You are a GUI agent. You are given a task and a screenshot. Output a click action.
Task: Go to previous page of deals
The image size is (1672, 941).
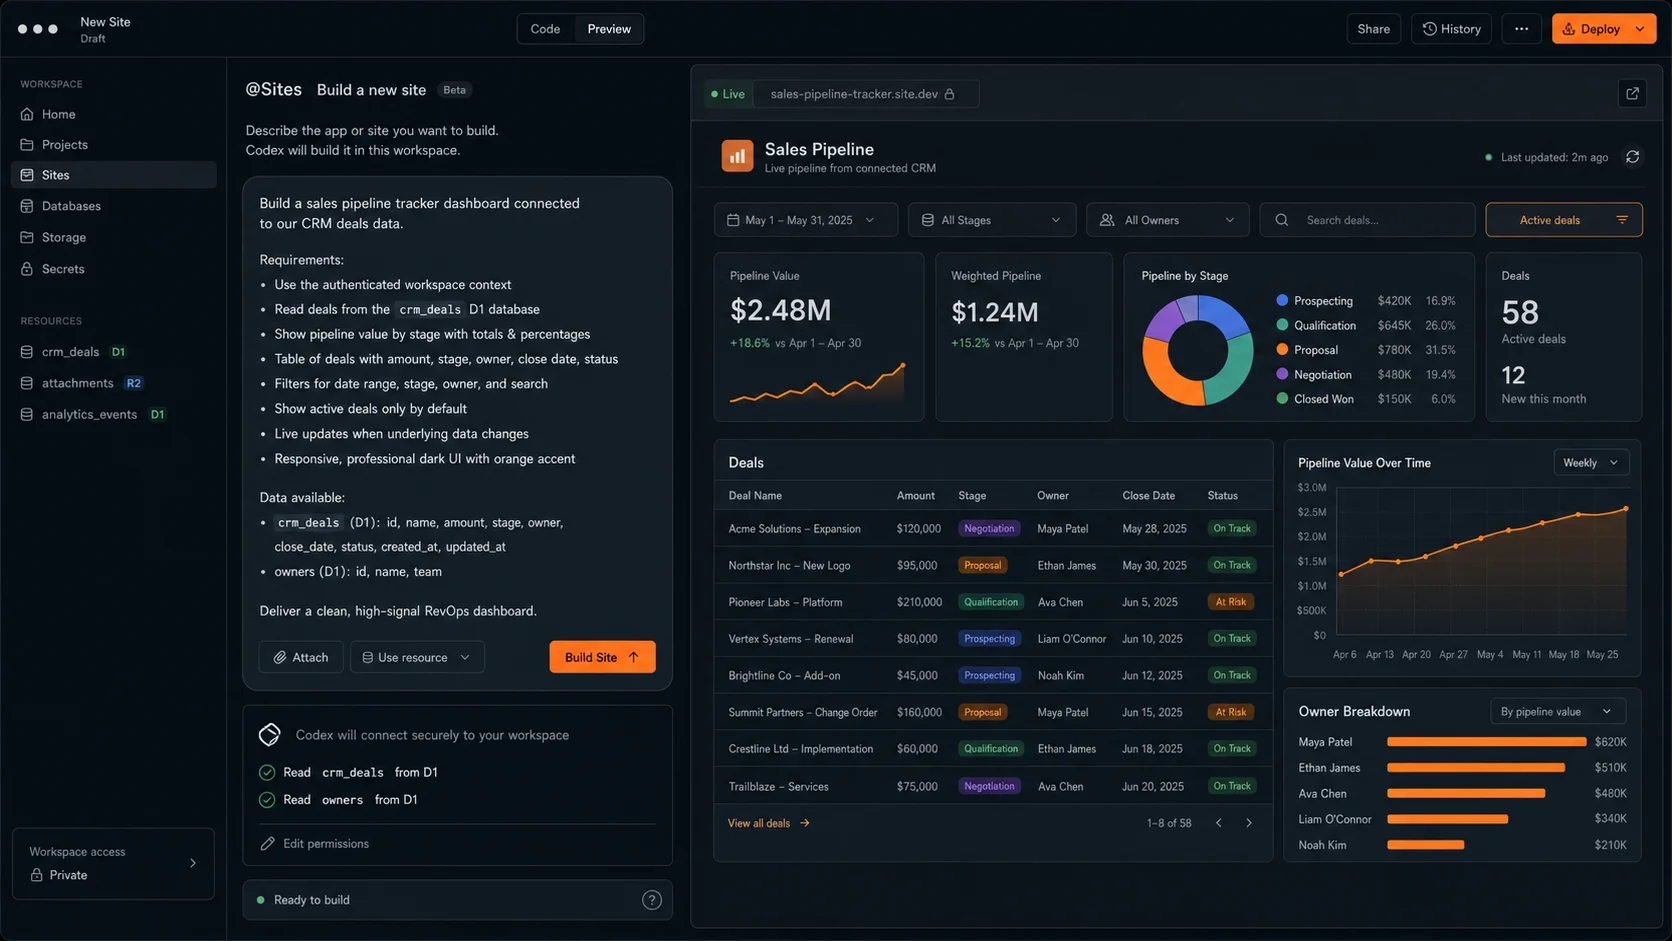1218,823
